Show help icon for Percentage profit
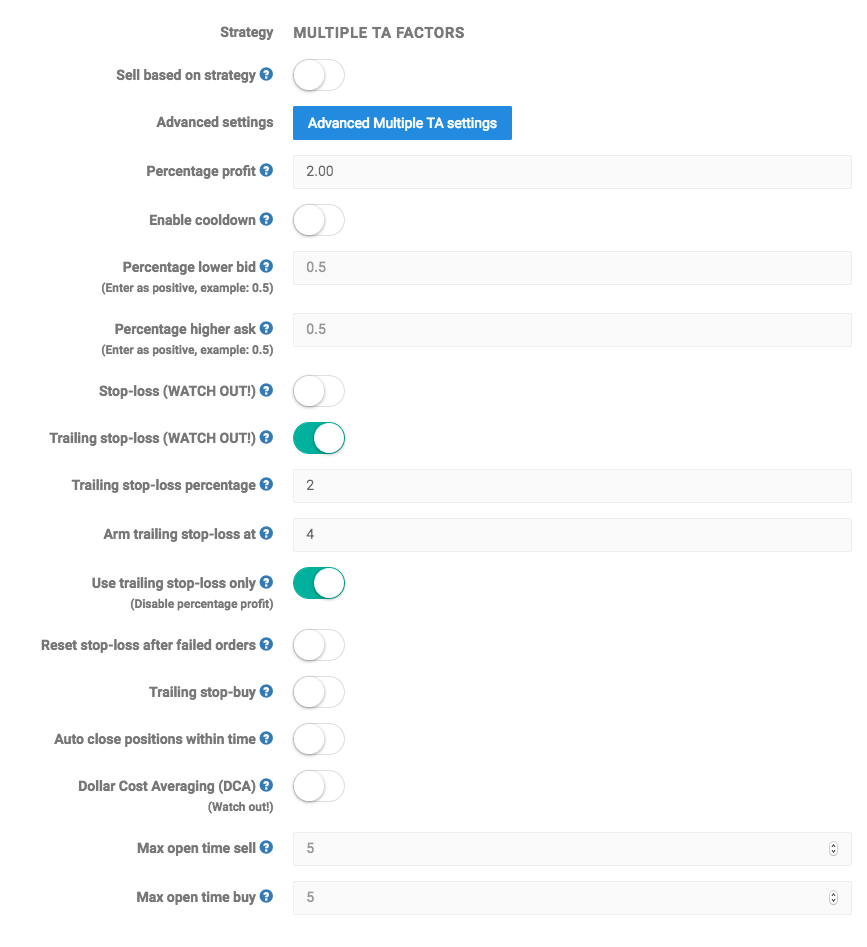 (x=266, y=170)
